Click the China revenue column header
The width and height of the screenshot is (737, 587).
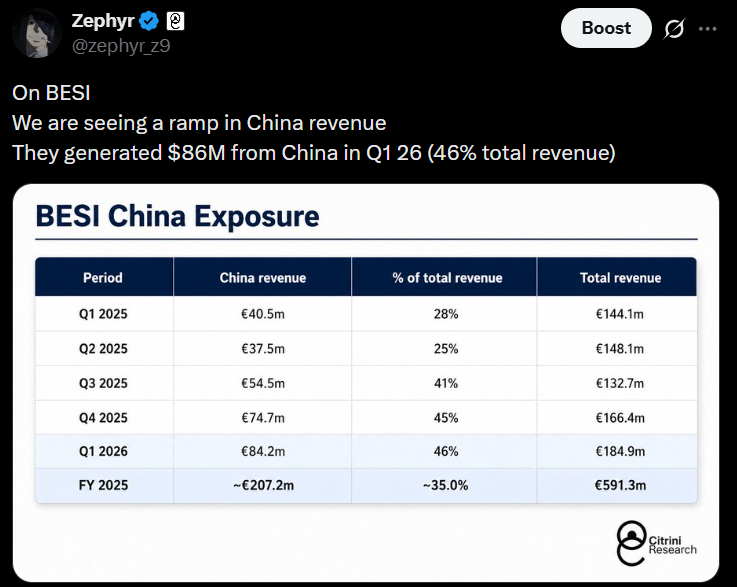pos(263,278)
